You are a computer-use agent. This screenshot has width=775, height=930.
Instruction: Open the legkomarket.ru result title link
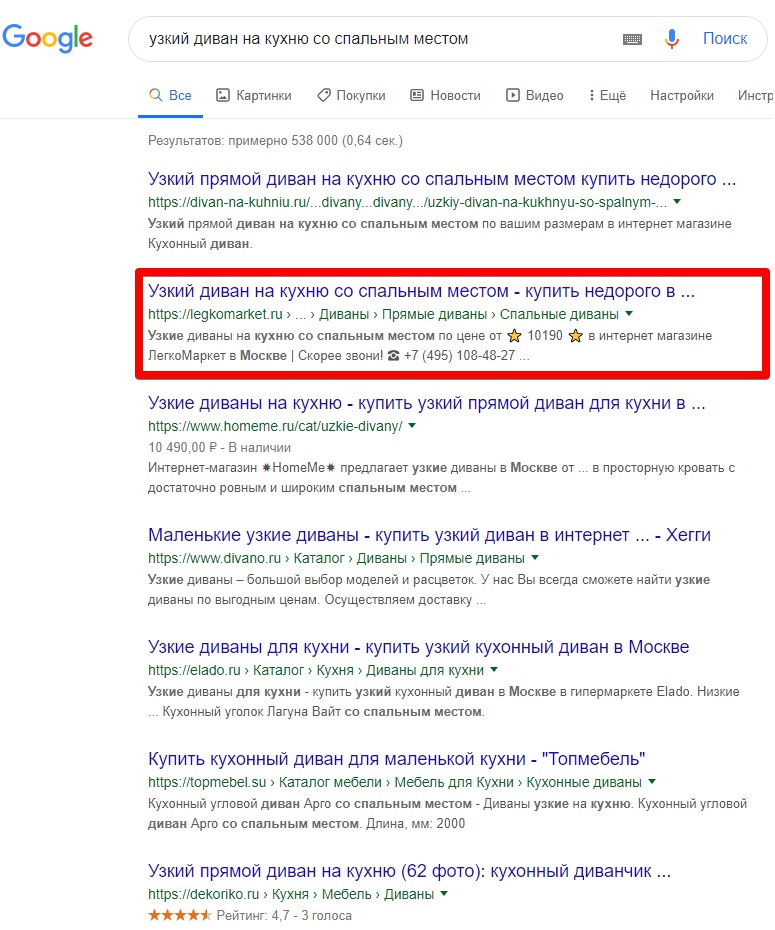click(421, 291)
